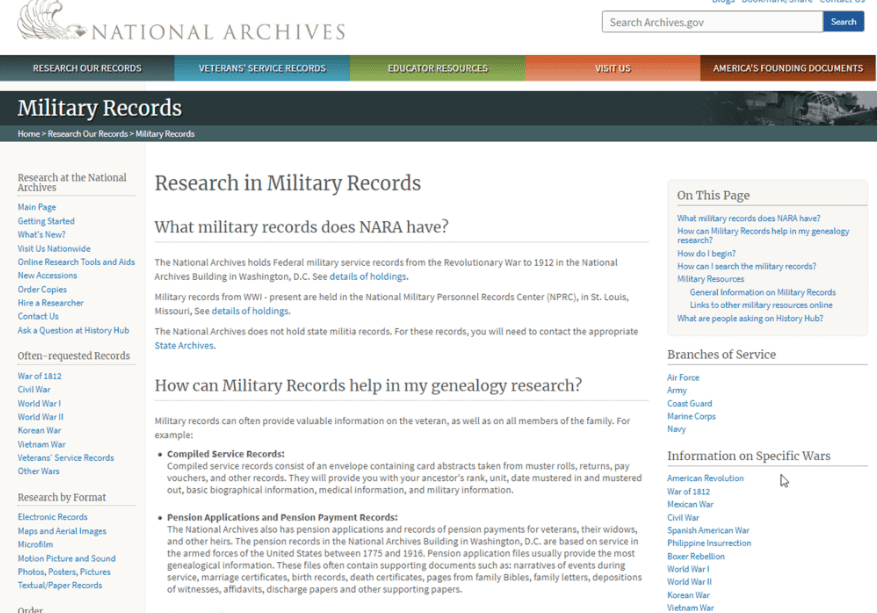Click Research Our Records in the breadcrumb
The image size is (877, 613).
[x=88, y=134]
